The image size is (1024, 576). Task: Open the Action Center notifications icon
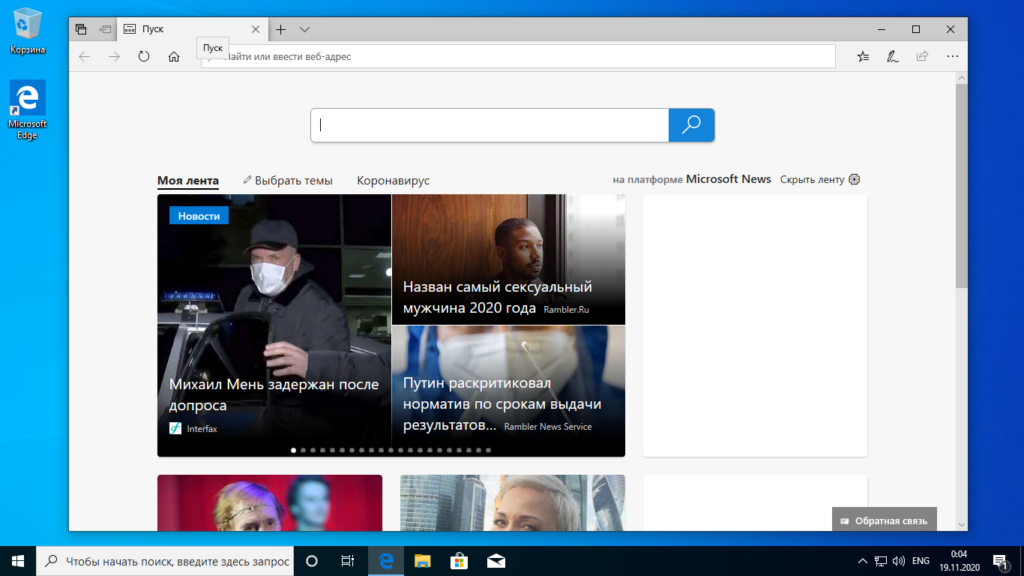[1000, 561]
